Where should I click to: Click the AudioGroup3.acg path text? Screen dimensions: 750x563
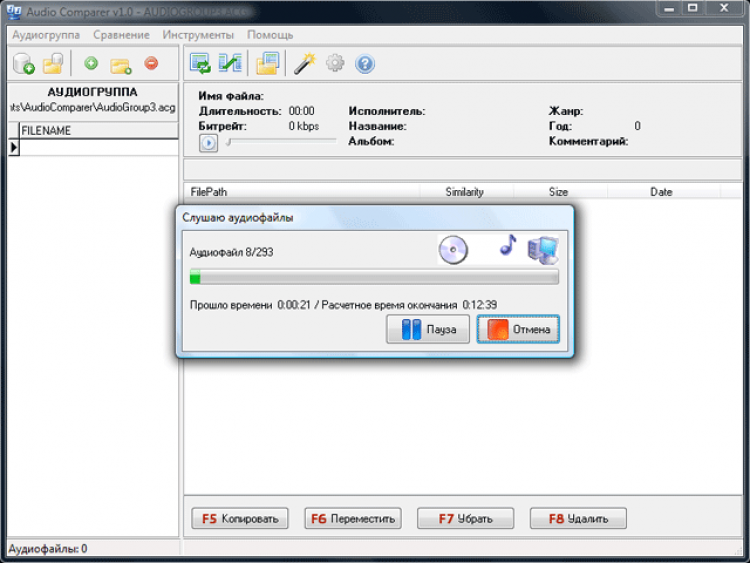93,108
